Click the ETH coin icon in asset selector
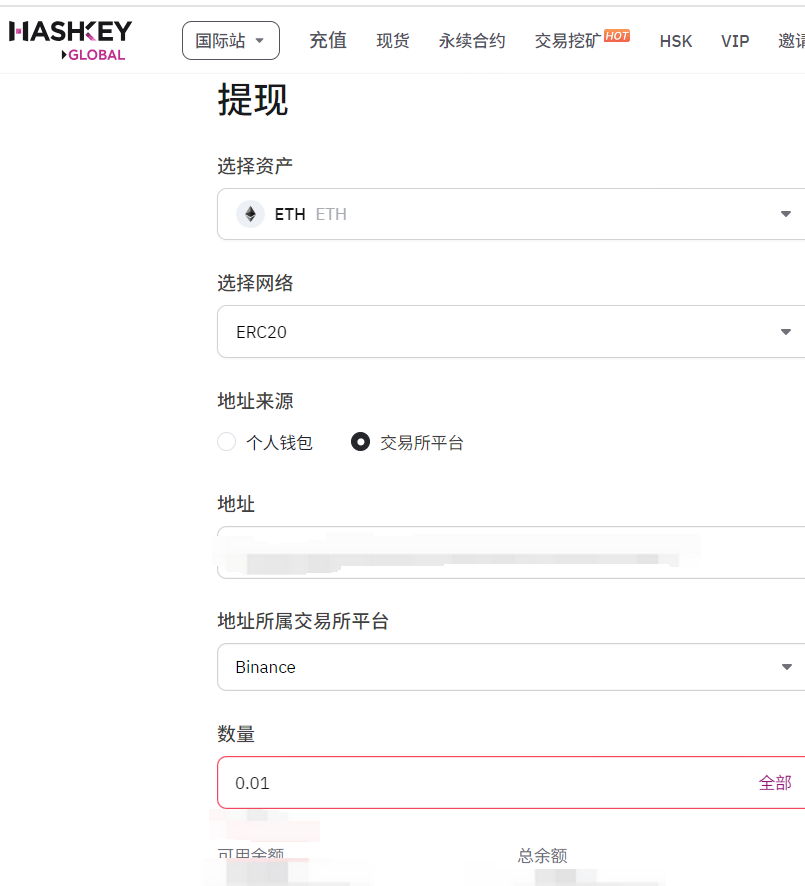 point(250,214)
